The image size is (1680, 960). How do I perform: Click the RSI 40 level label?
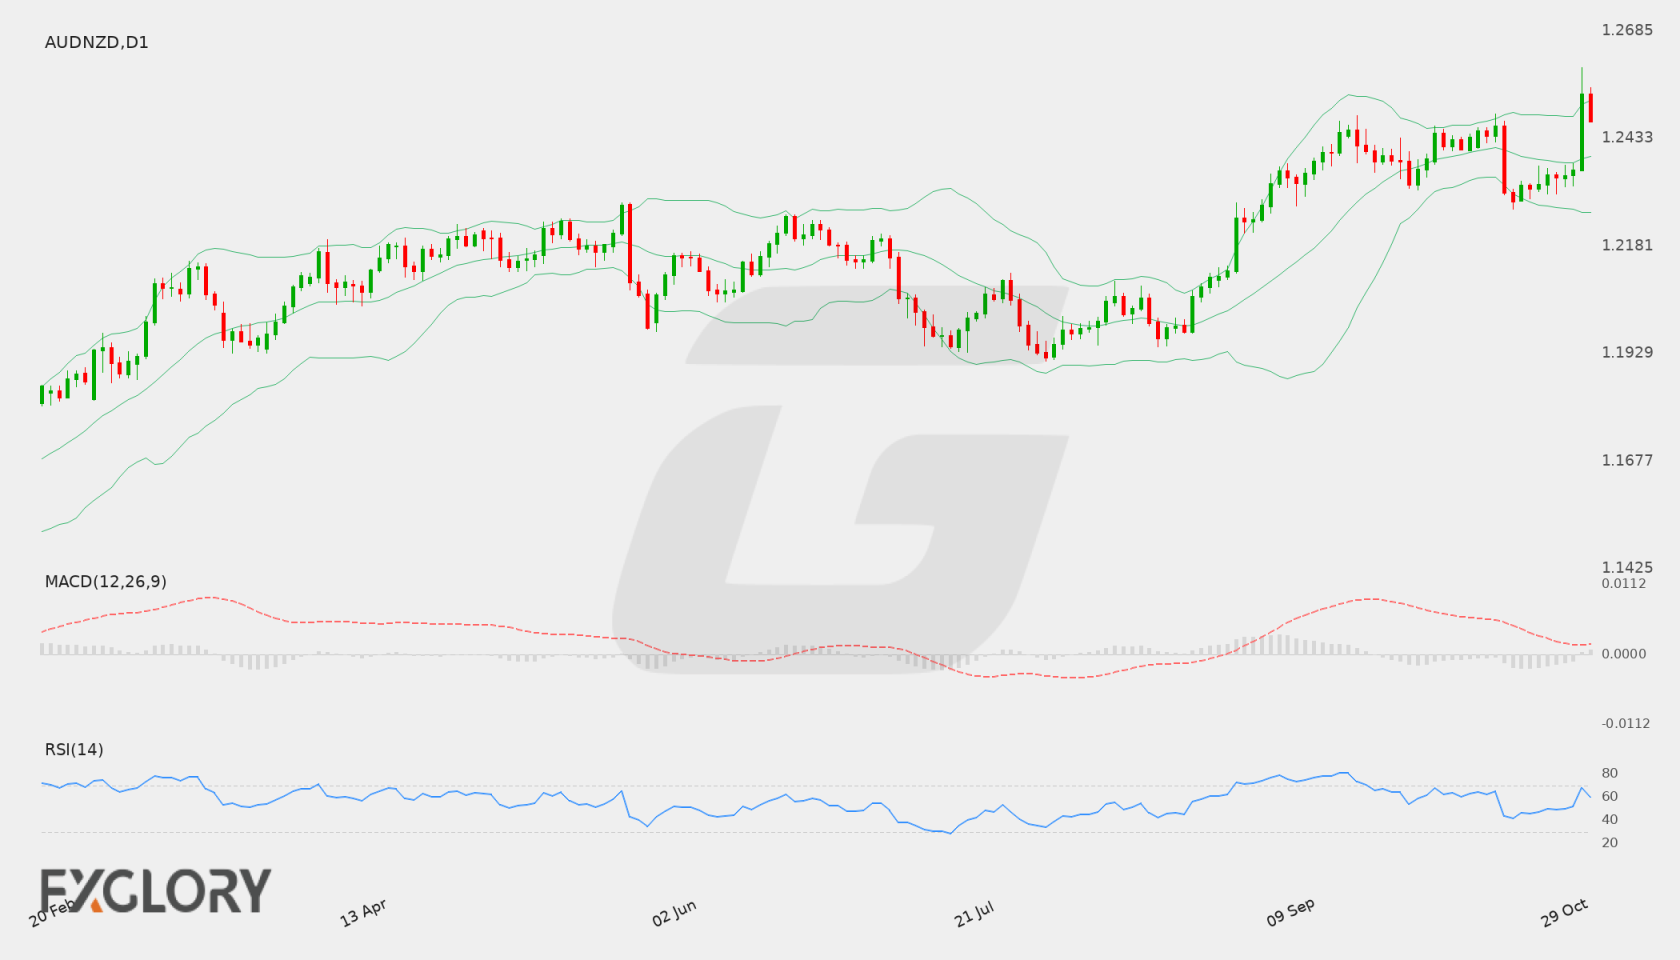(1610, 819)
